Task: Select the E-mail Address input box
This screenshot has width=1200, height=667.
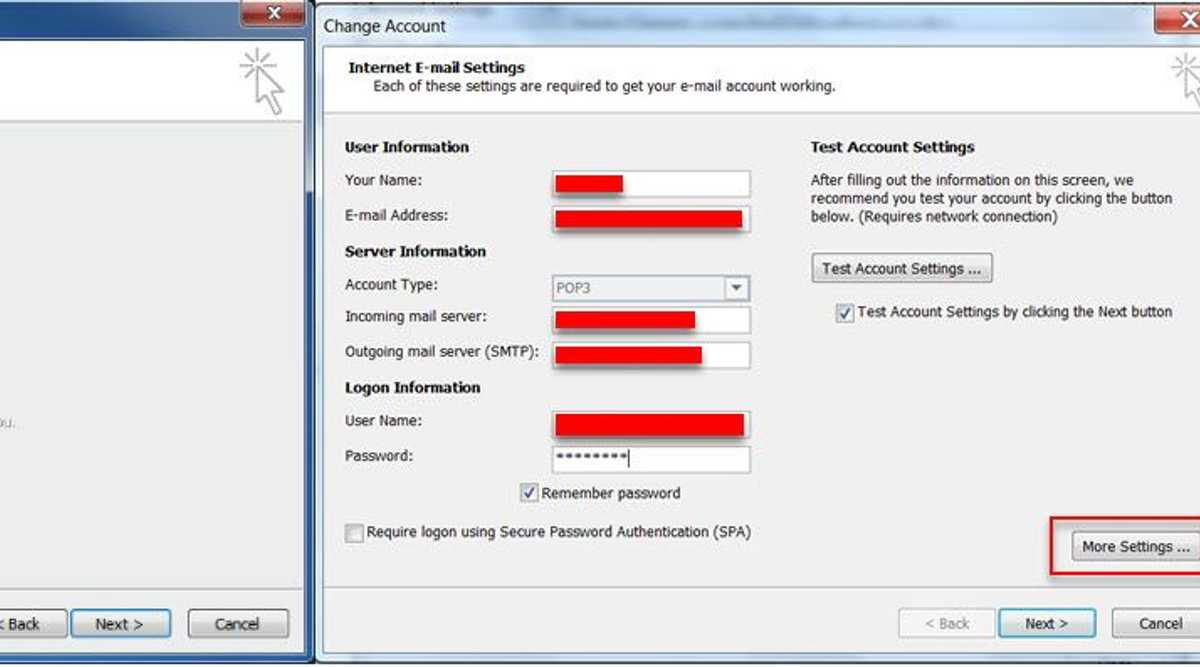Action: 650,219
